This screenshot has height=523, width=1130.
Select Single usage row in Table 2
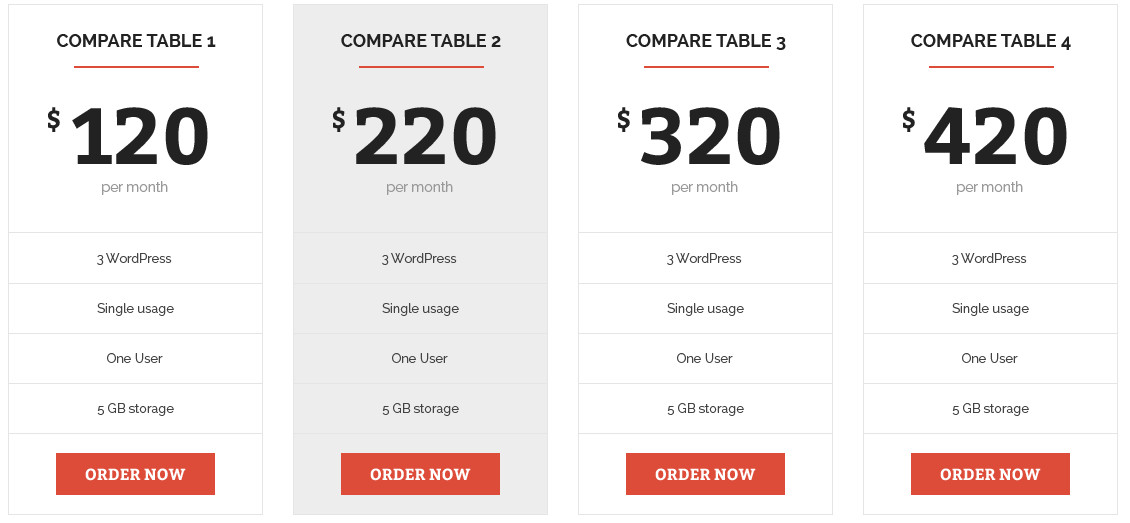[x=420, y=308]
